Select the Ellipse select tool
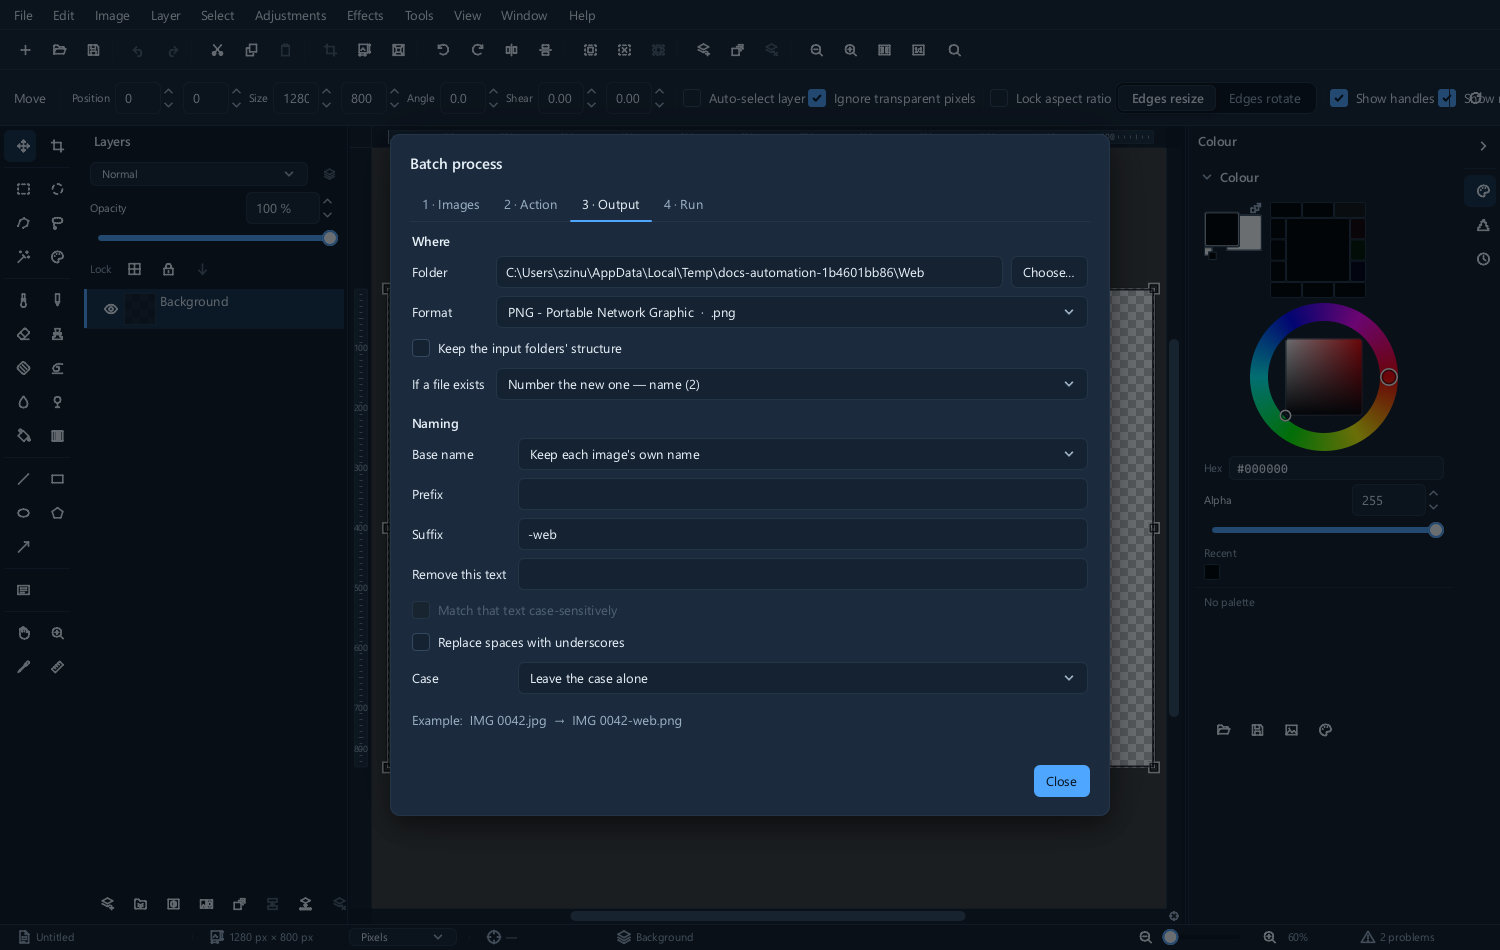1500x950 pixels. click(57, 189)
